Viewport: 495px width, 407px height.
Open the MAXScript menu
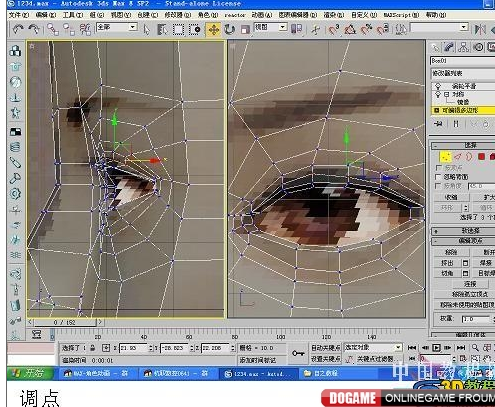pyautogui.click(x=401, y=15)
